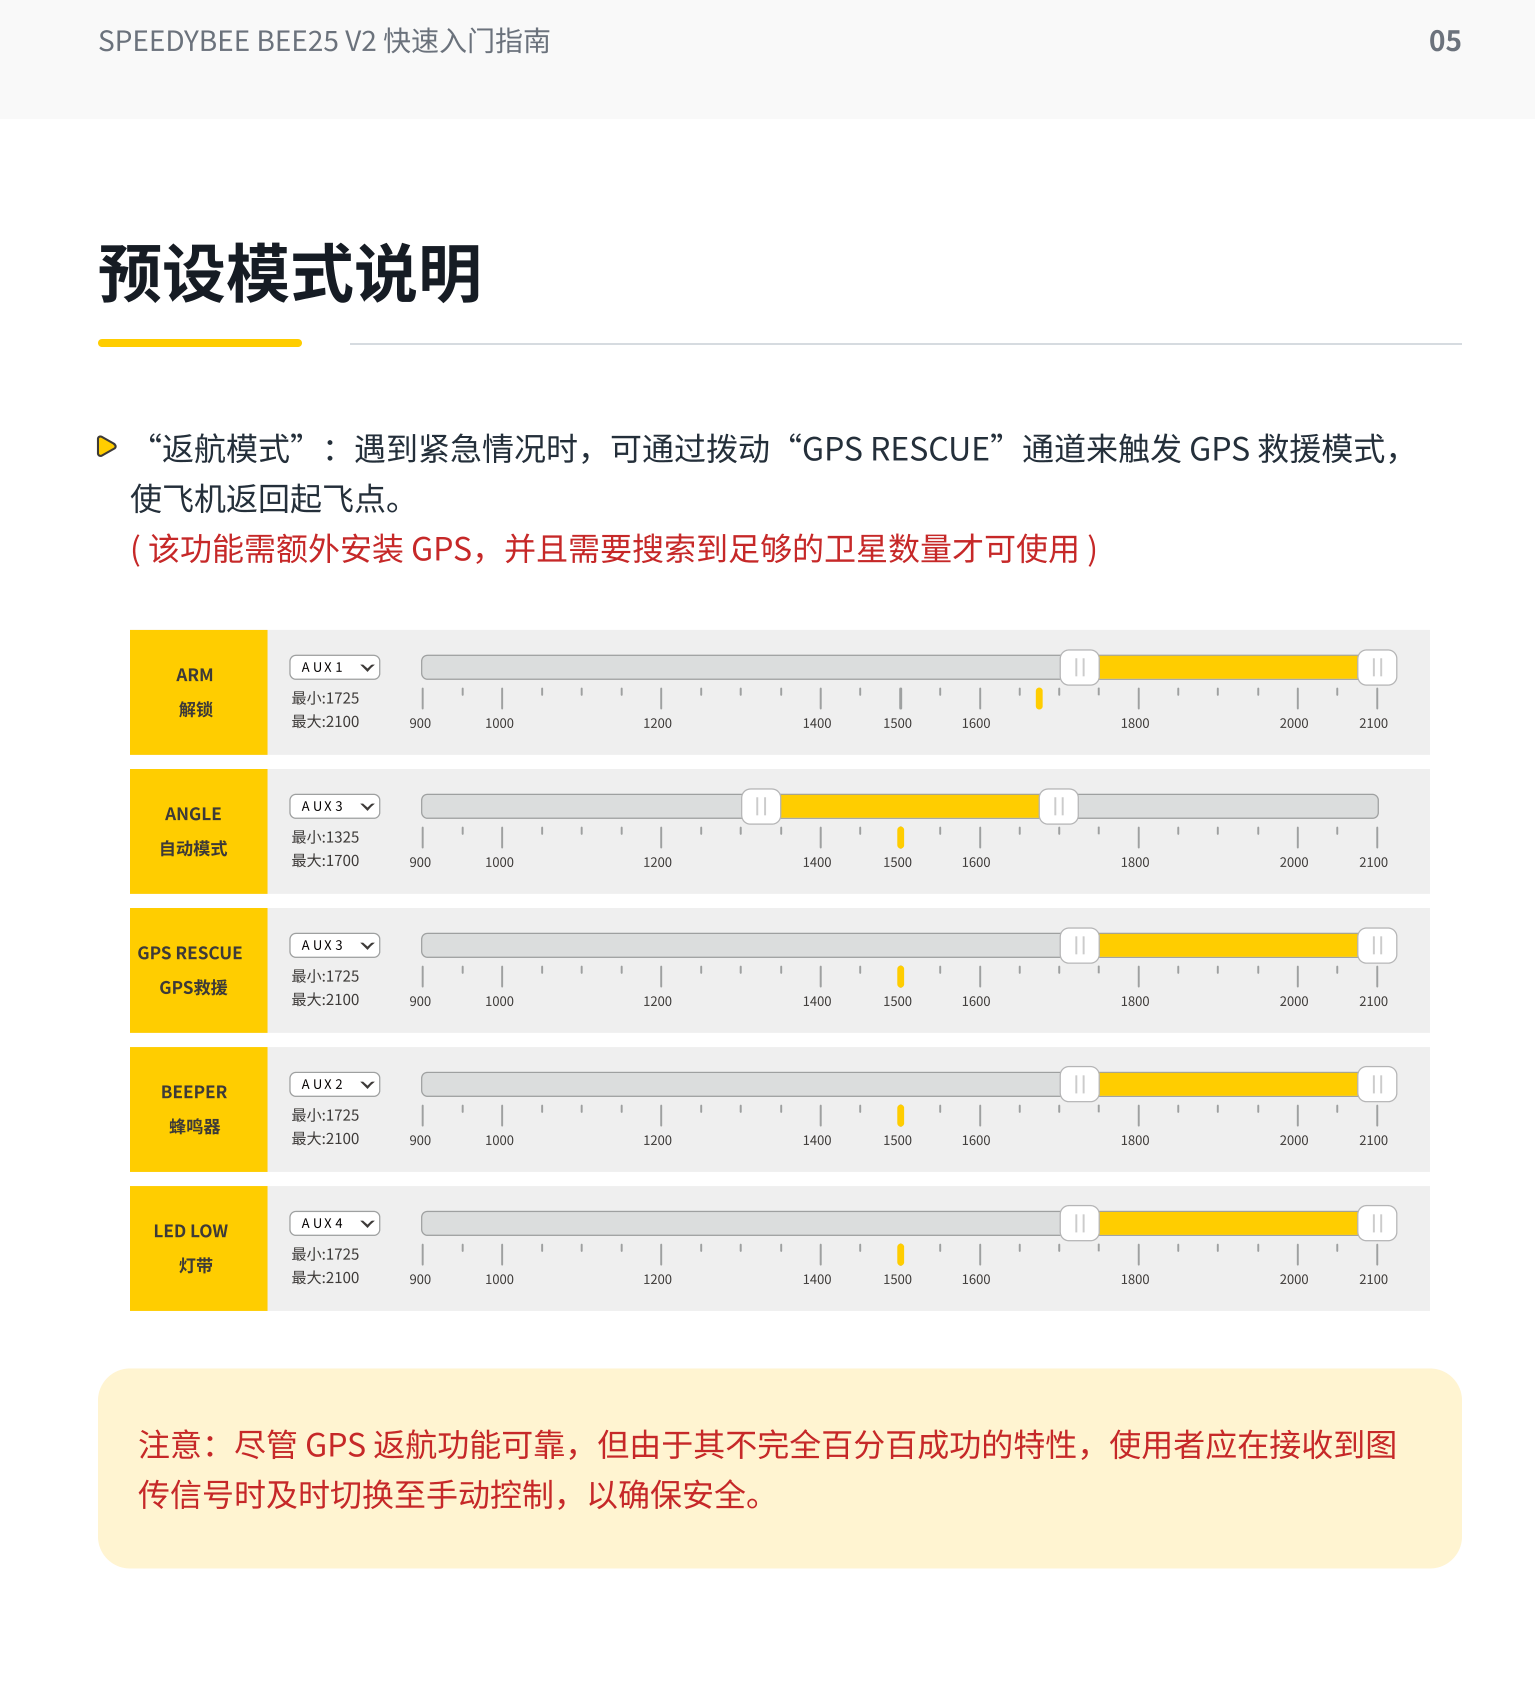Screen dimensions: 1535x1693
Task: Click the yellow 1500 marker in BEEPER row
Action: [x=900, y=1115]
